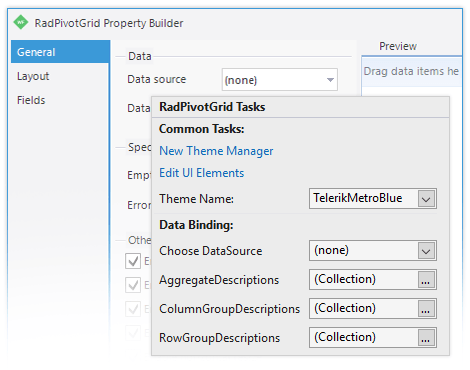Viewport: 470px width, 370px height.
Task: Click the Data source label
Action: [157, 79]
